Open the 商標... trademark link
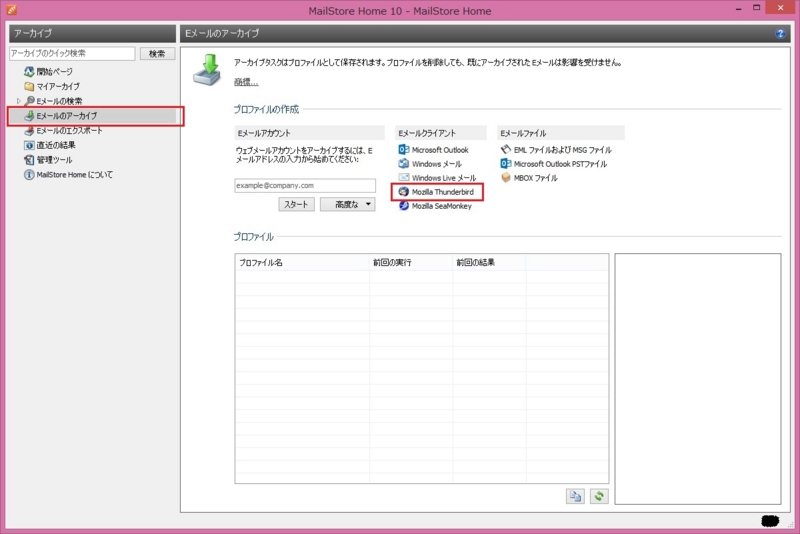The width and height of the screenshot is (800, 534). click(246, 82)
